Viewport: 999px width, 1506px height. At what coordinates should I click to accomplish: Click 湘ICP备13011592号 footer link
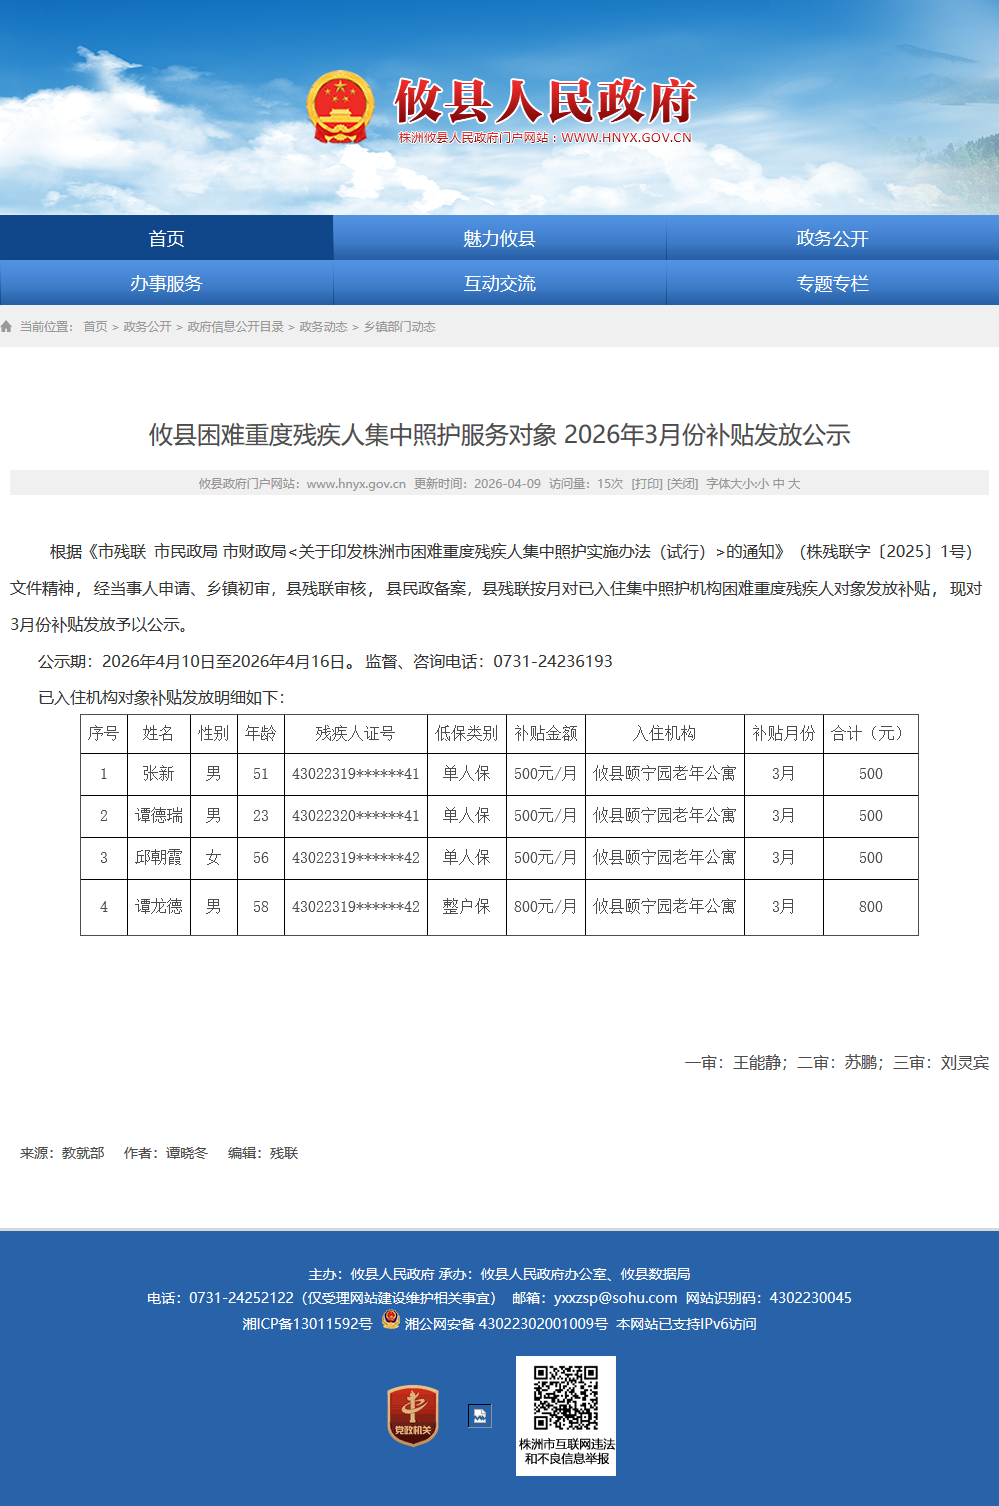307,1324
